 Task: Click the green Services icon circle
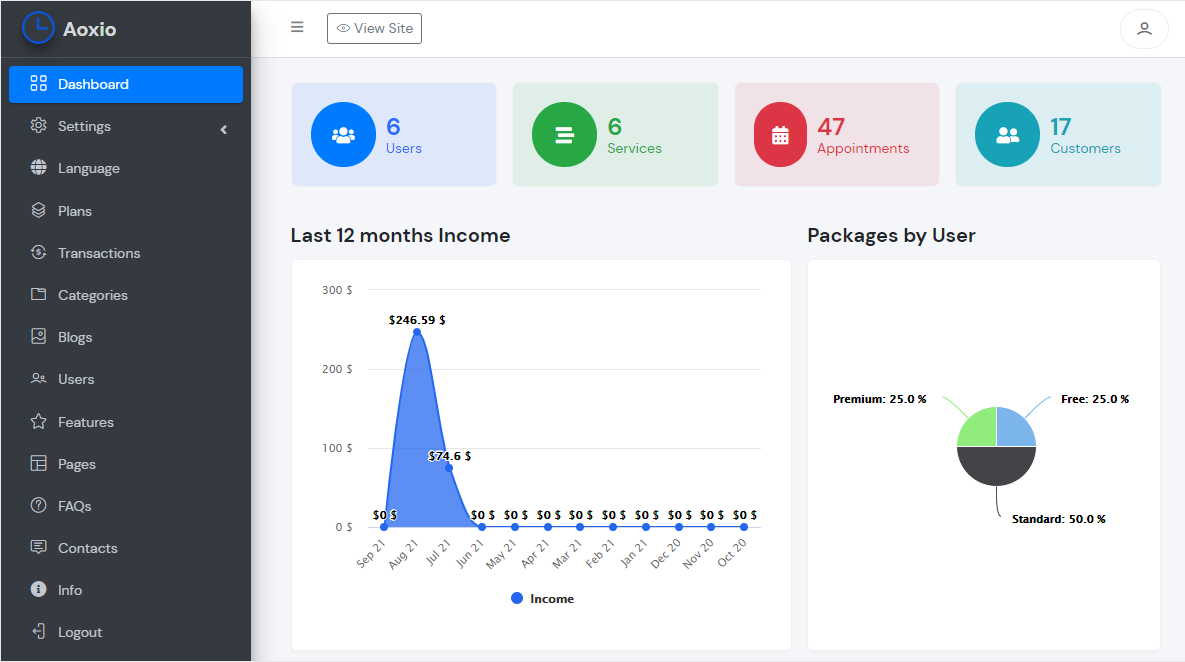pyautogui.click(x=565, y=135)
